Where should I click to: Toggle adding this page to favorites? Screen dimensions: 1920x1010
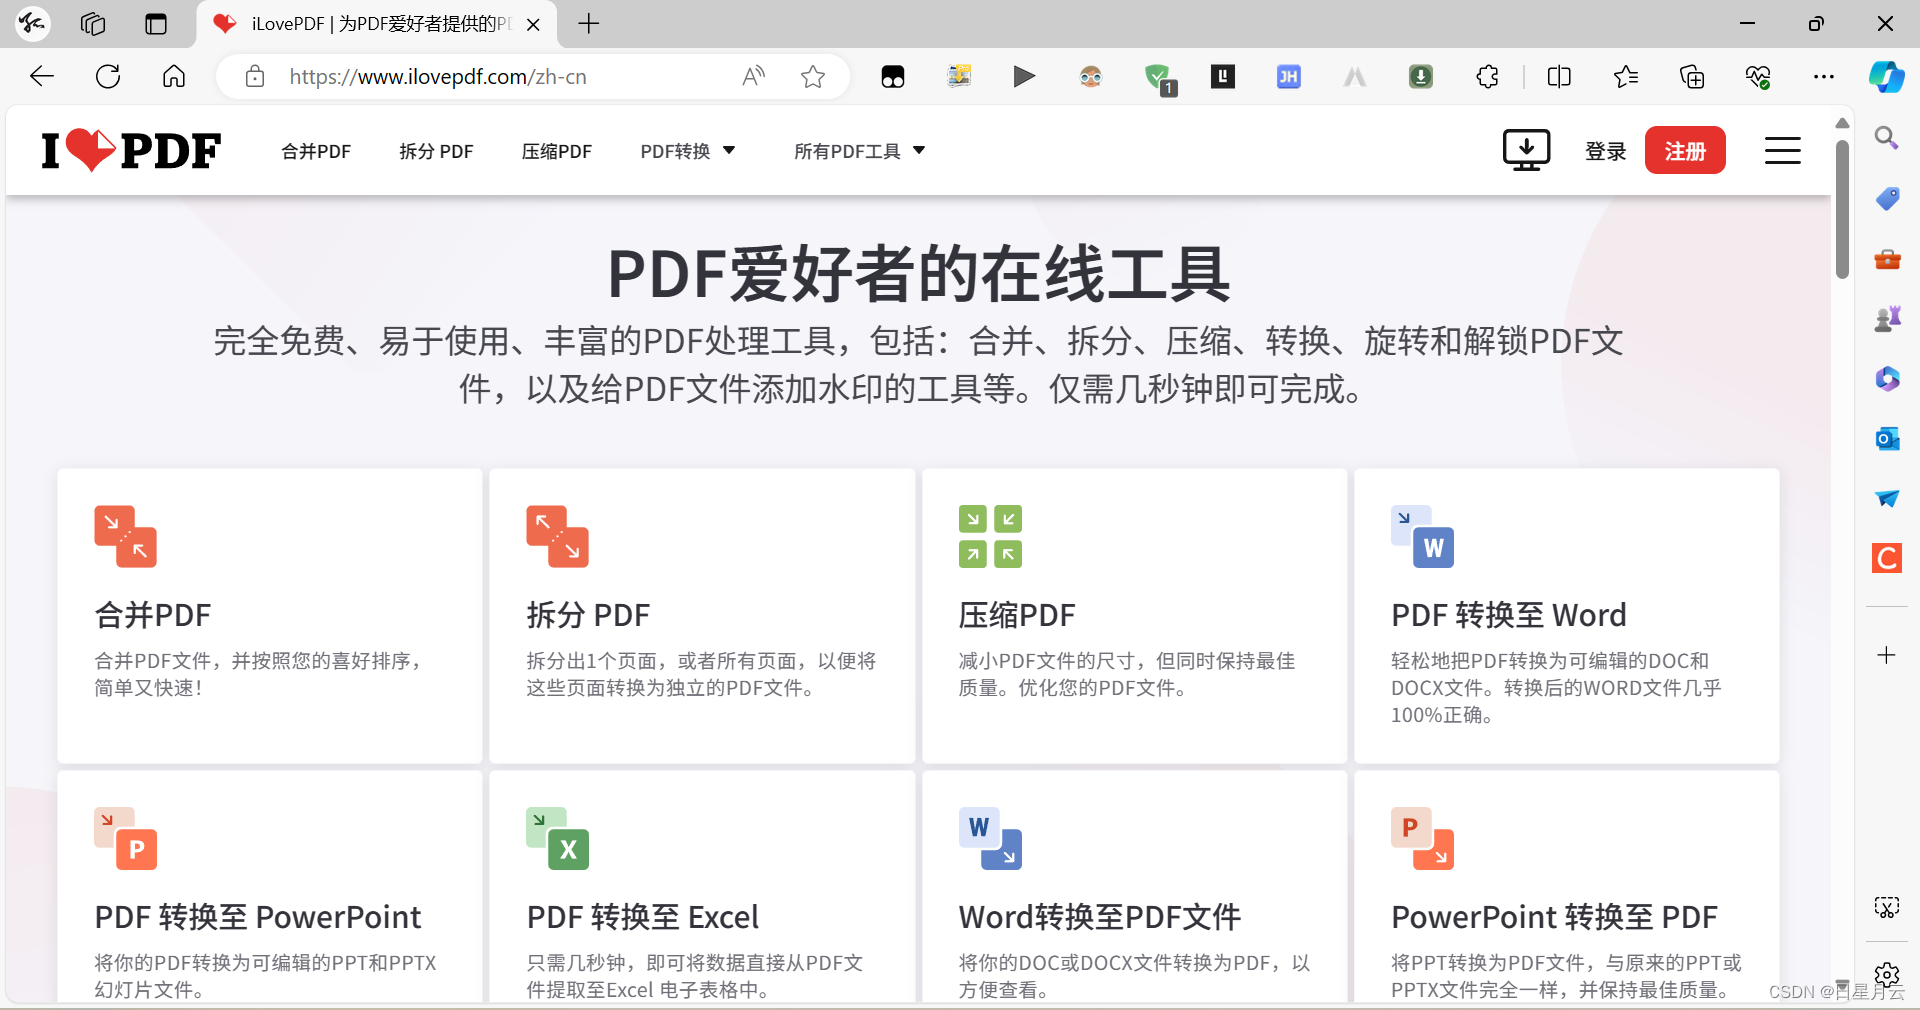coord(812,76)
